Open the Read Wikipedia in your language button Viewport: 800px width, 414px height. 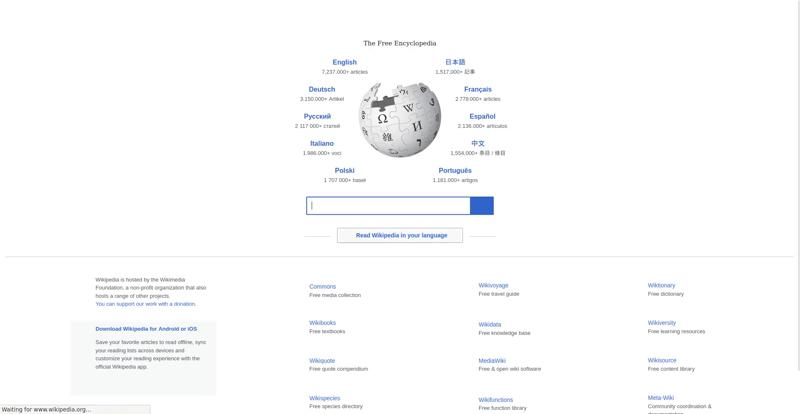[x=400, y=235]
